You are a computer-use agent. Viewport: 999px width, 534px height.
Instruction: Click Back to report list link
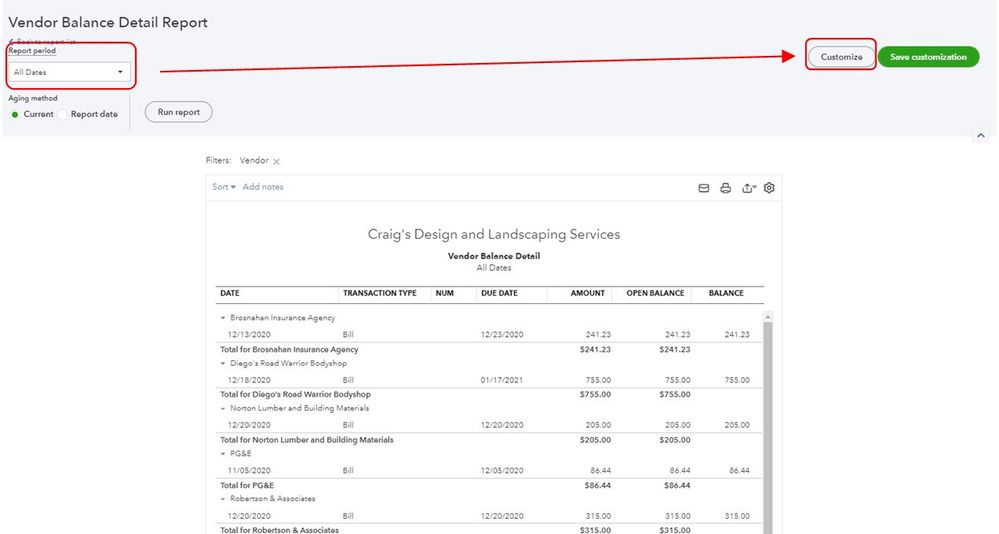pyautogui.click(x=42, y=41)
